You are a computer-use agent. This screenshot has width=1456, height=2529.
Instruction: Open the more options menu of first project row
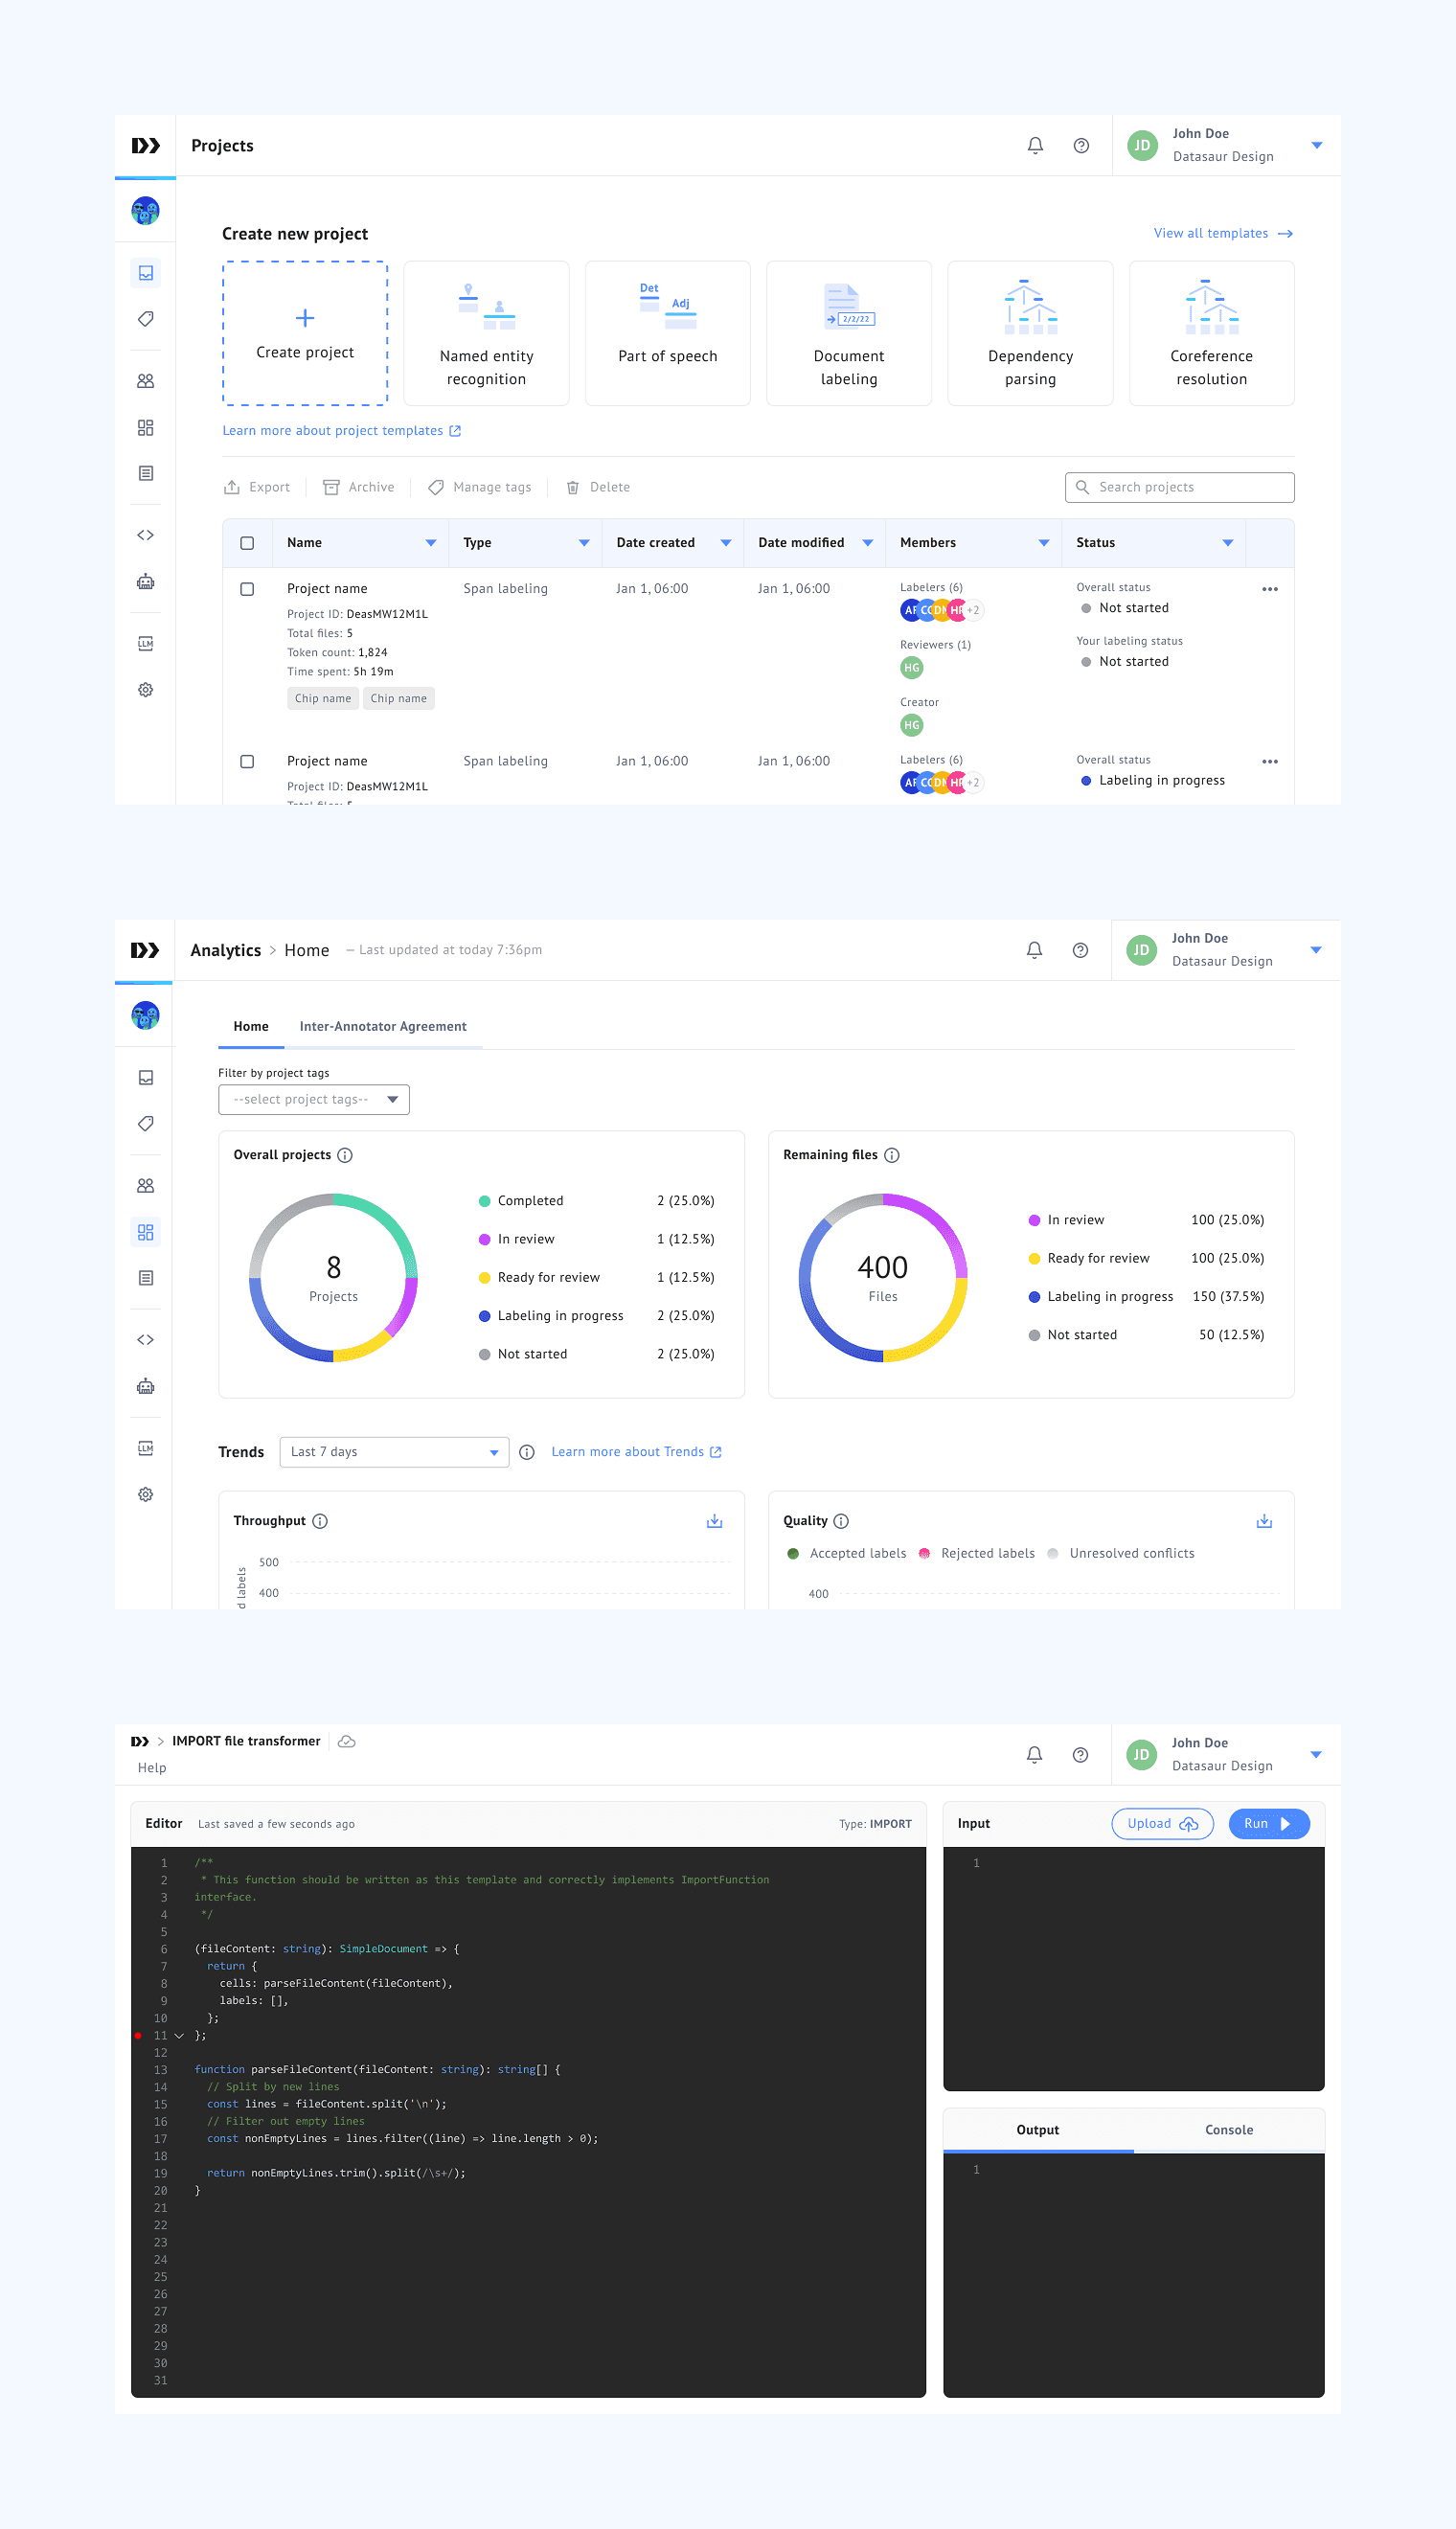click(1270, 589)
